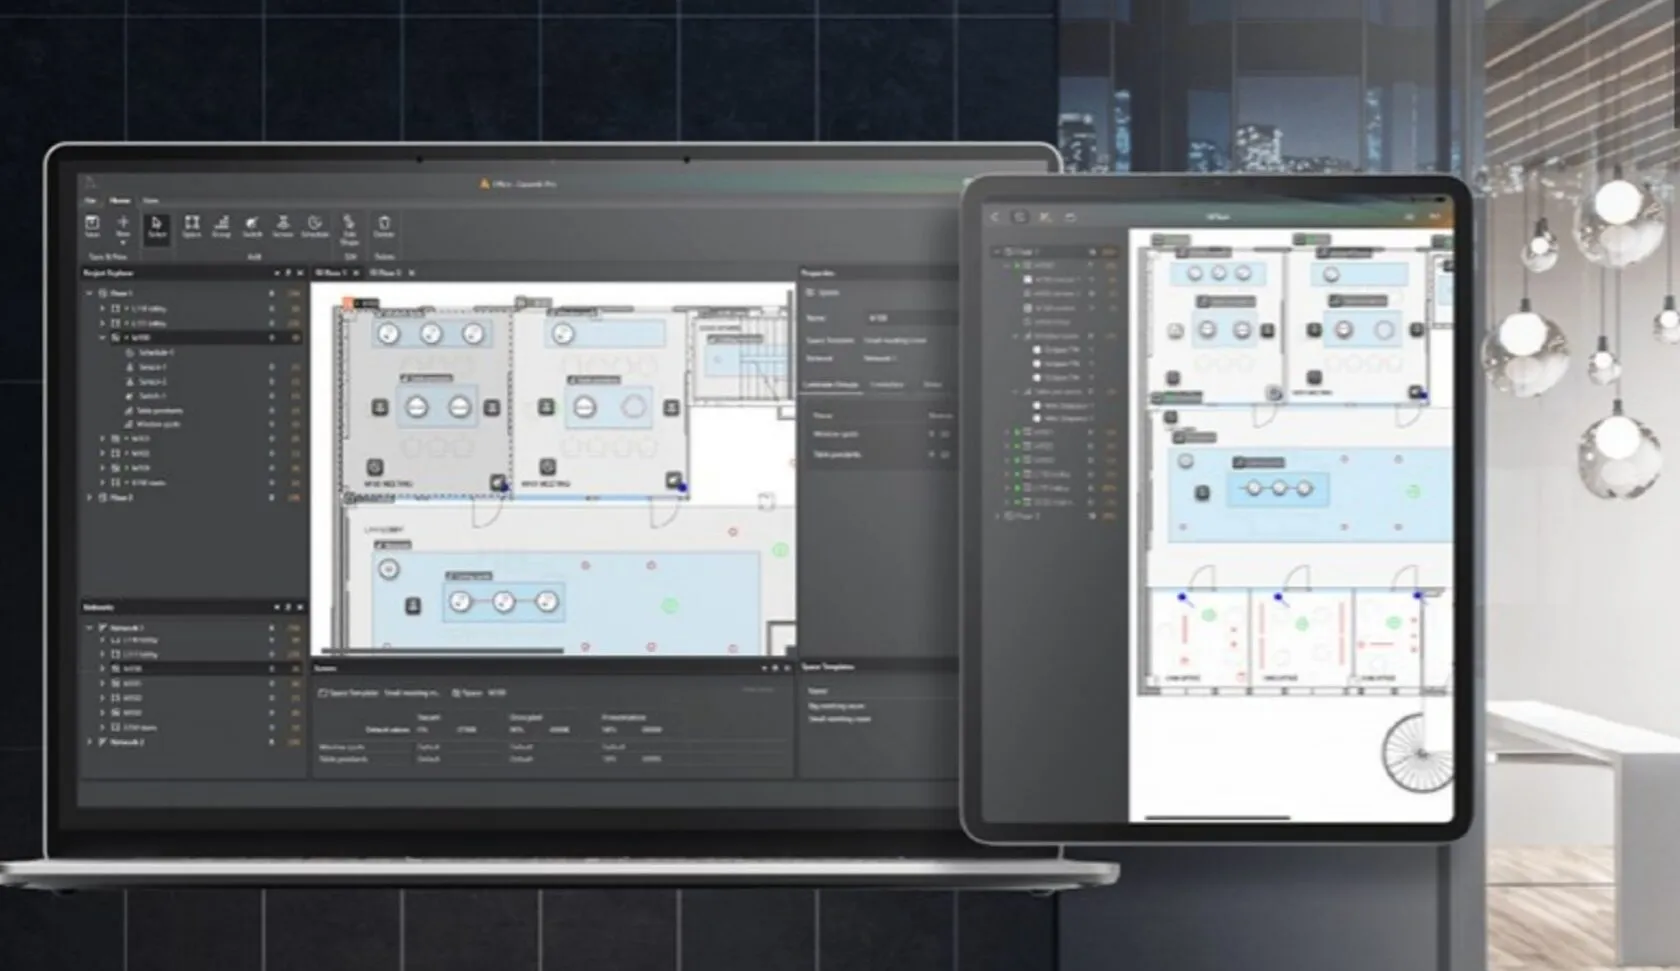Click the Delete trash icon
Image resolution: width=1680 pixels, height=971 pixels.
point(383,226)
